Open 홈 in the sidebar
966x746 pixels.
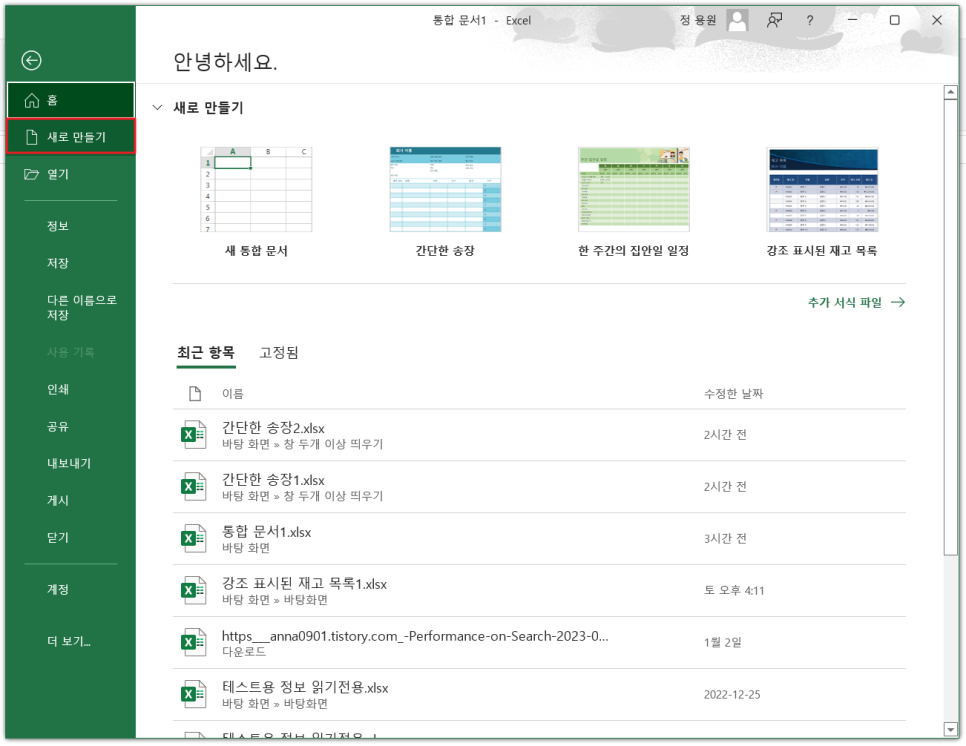71,100
